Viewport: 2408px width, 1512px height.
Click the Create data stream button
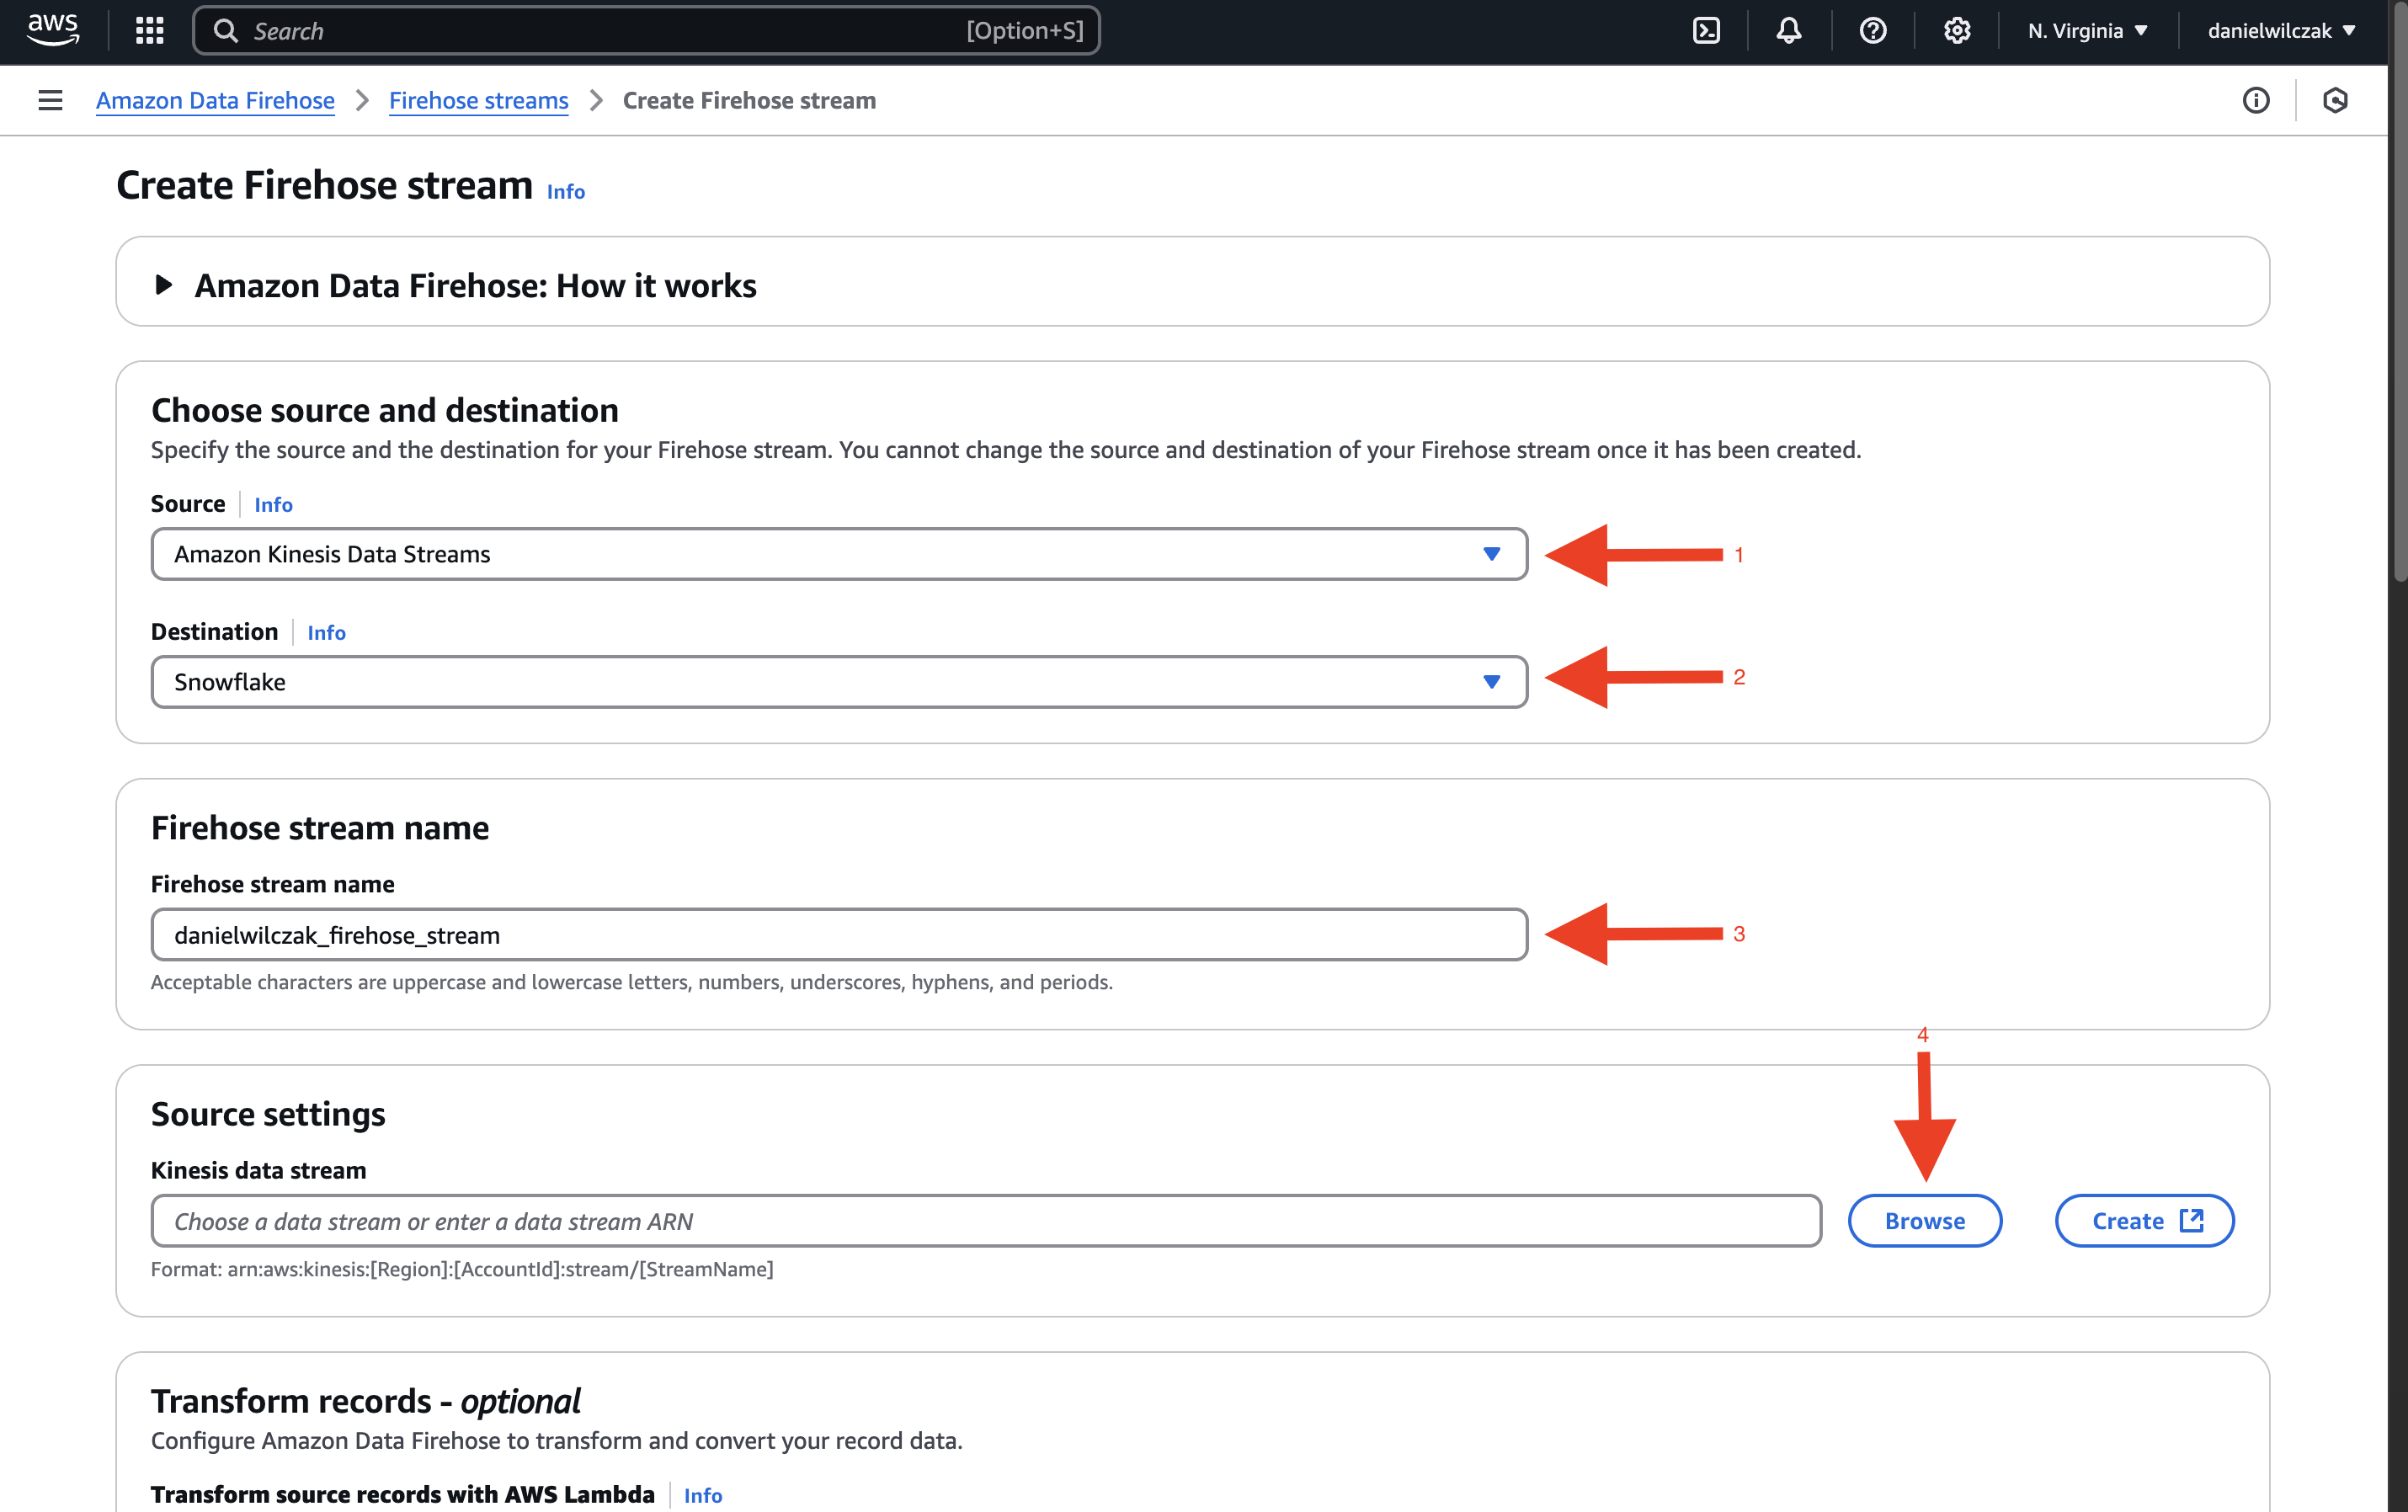point(2145,1221)
